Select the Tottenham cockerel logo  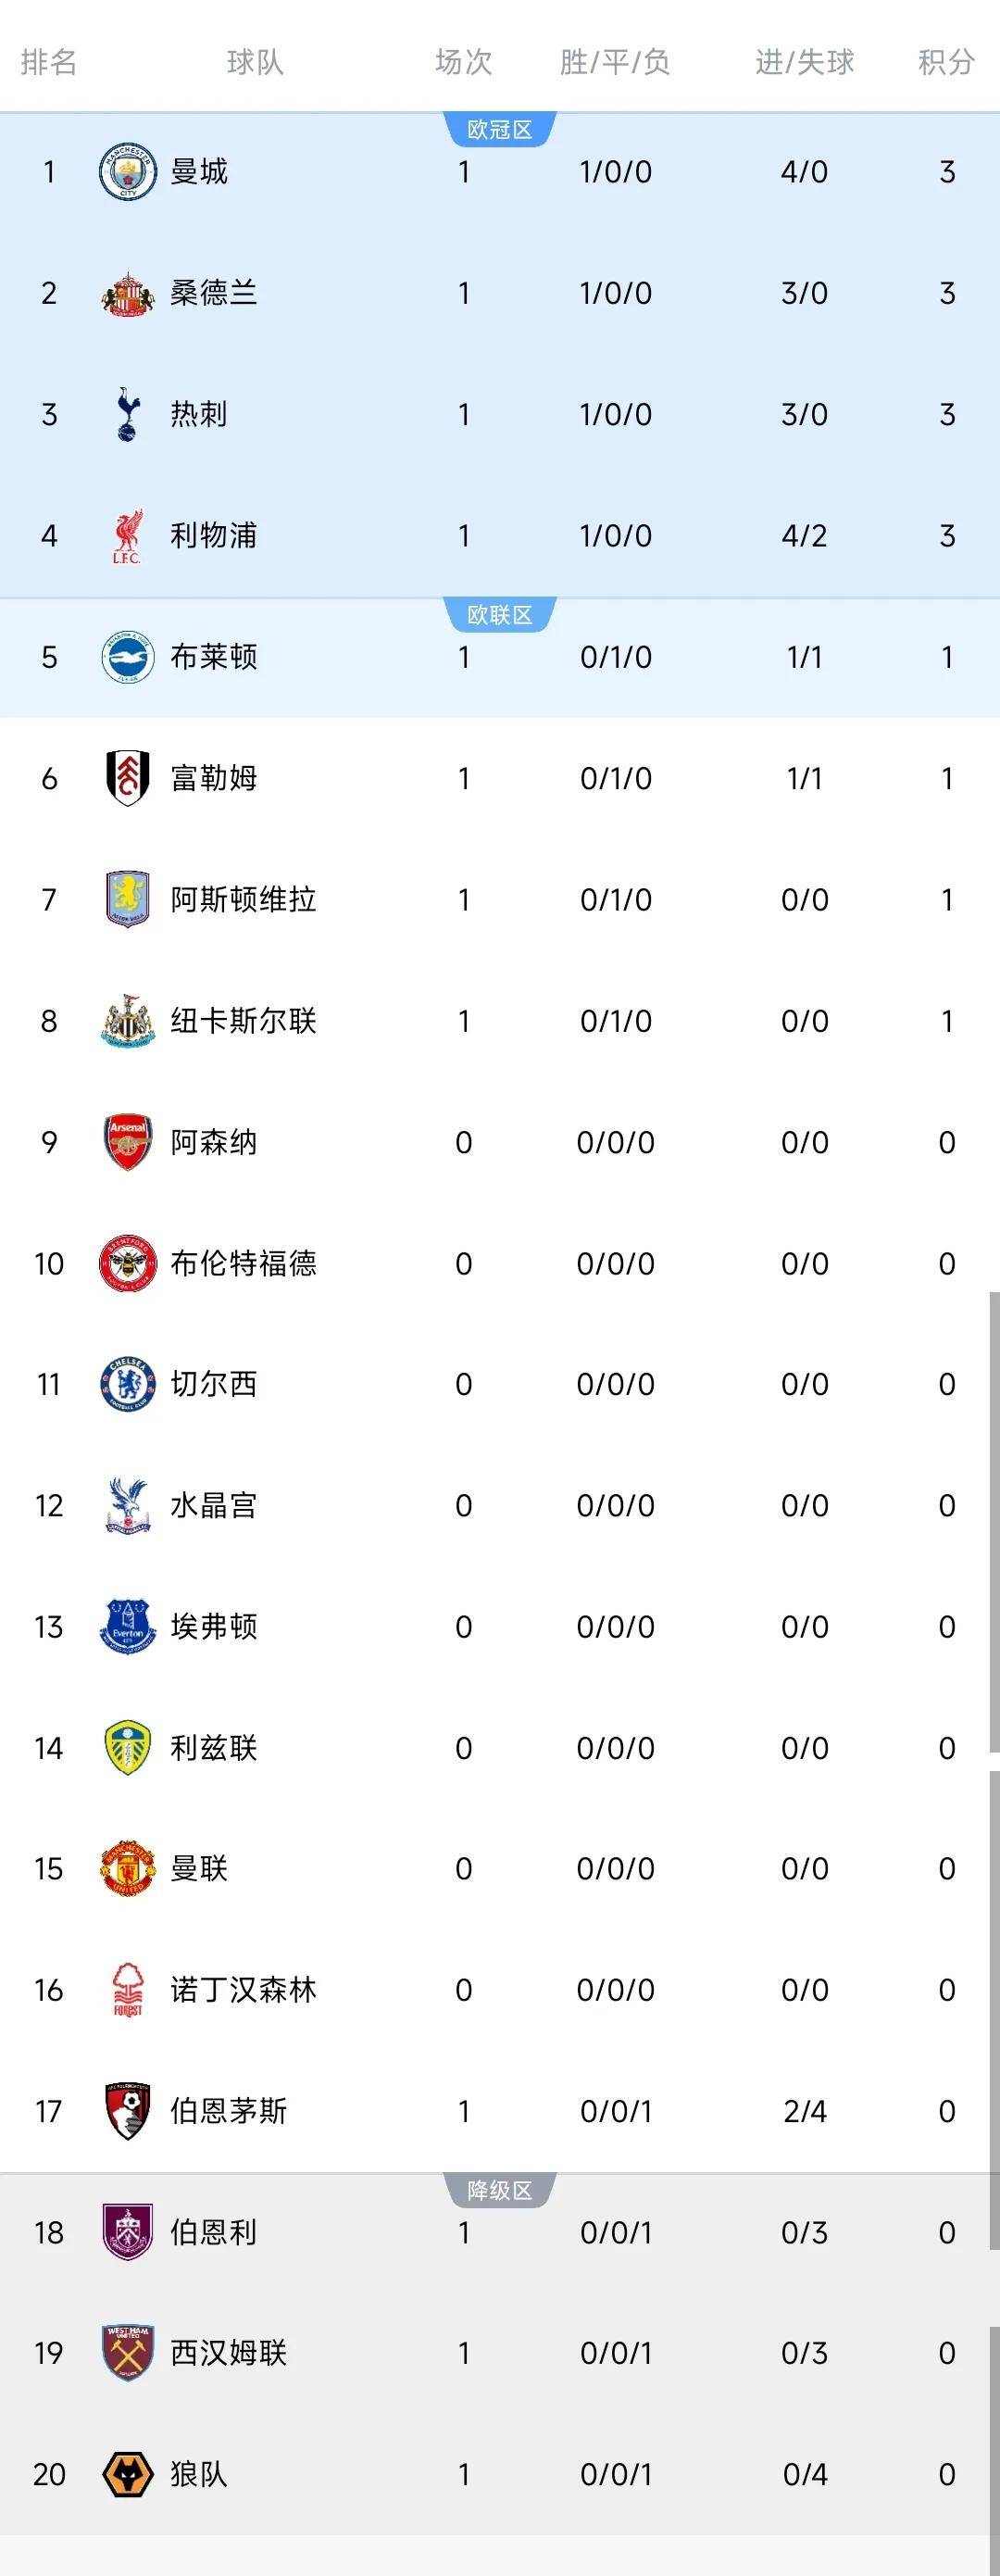coord(128,414)
